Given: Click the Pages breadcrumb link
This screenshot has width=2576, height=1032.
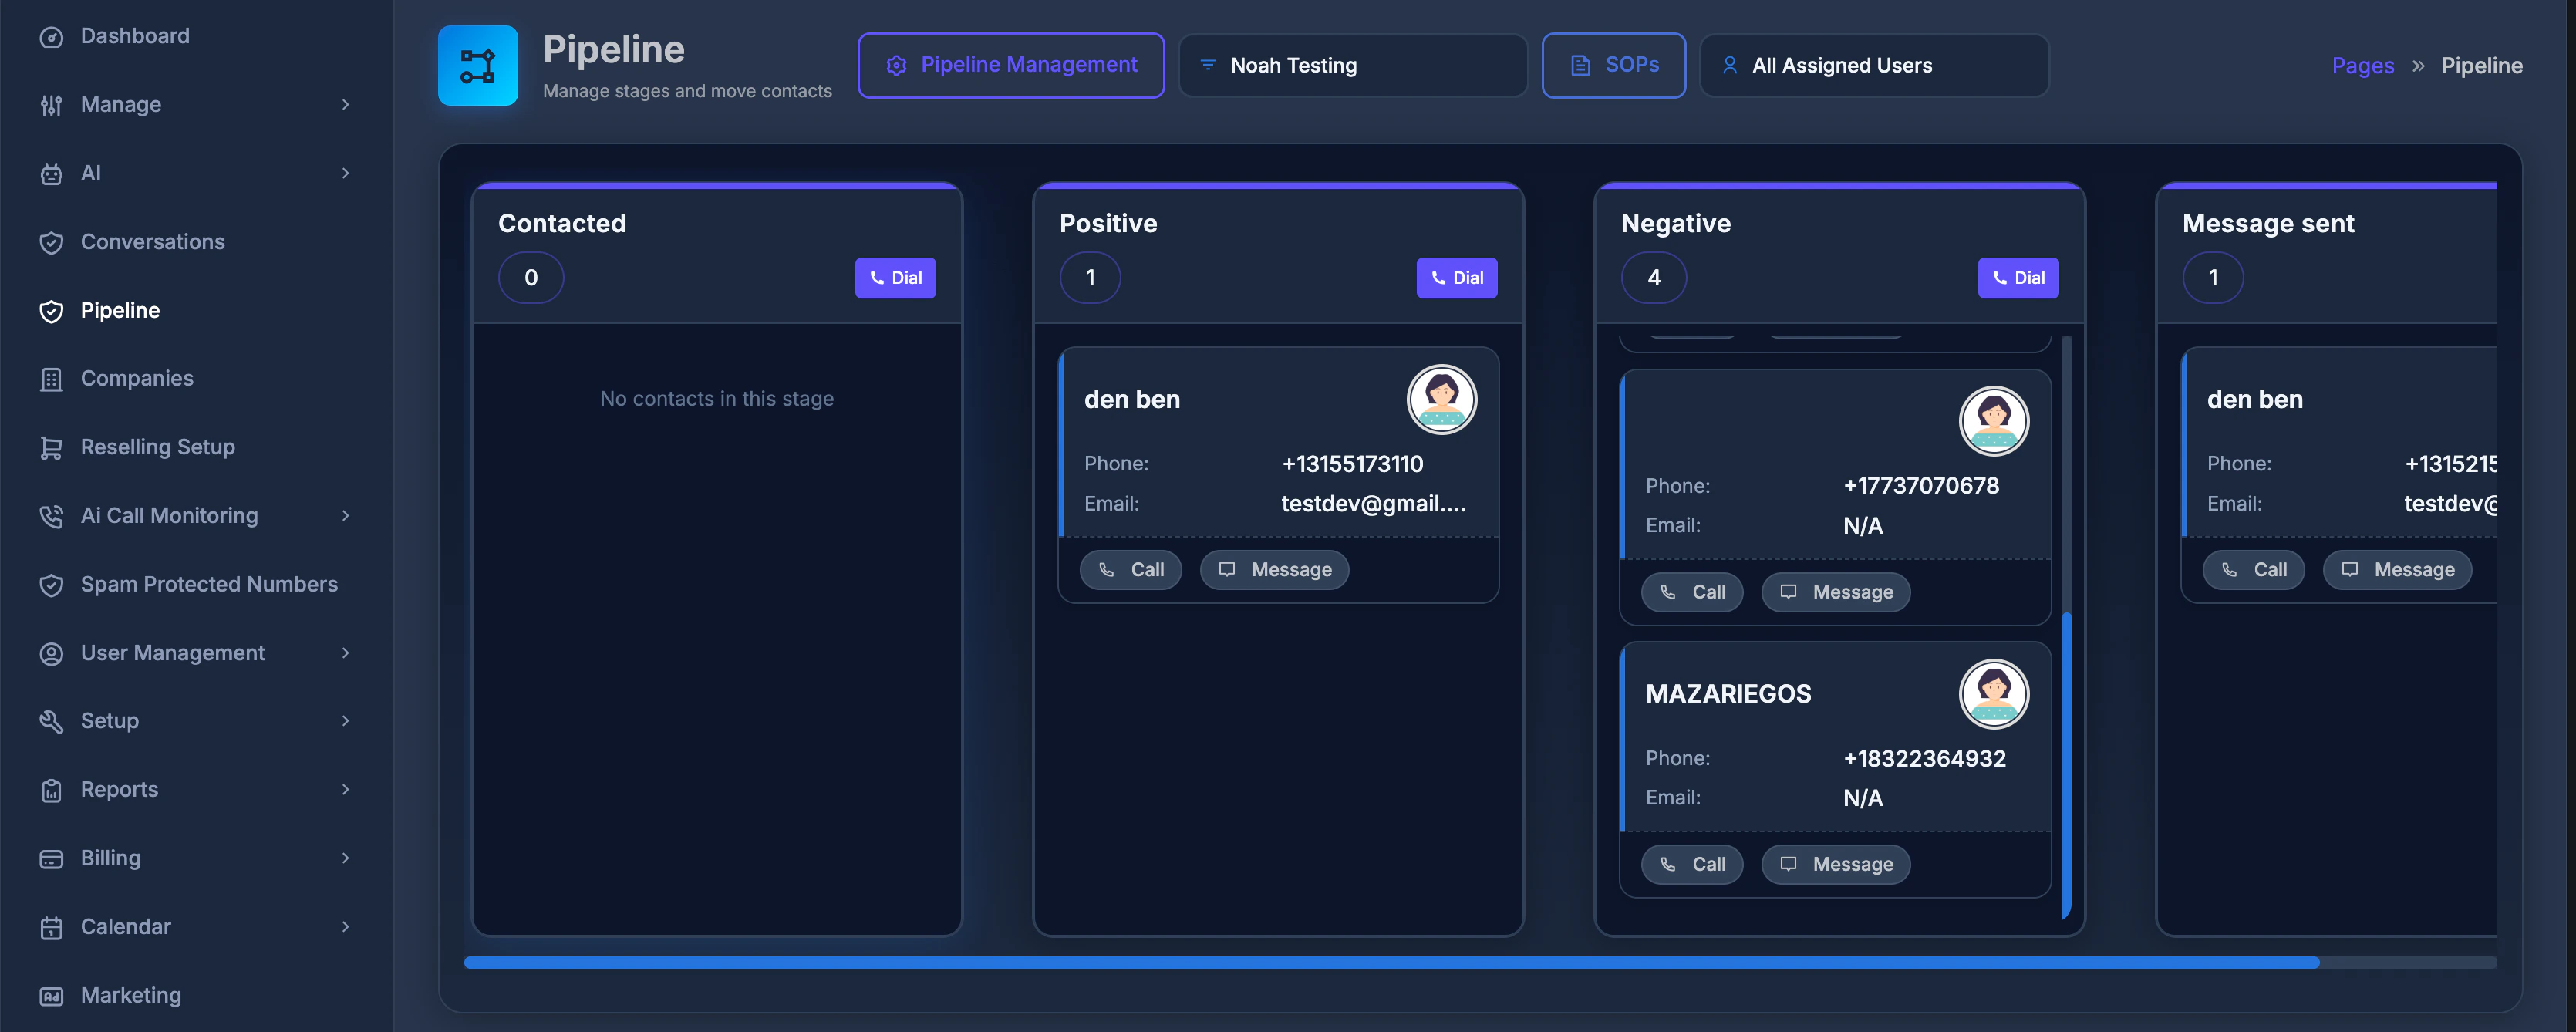Looking at the screenshot, I should [2362, 66].
